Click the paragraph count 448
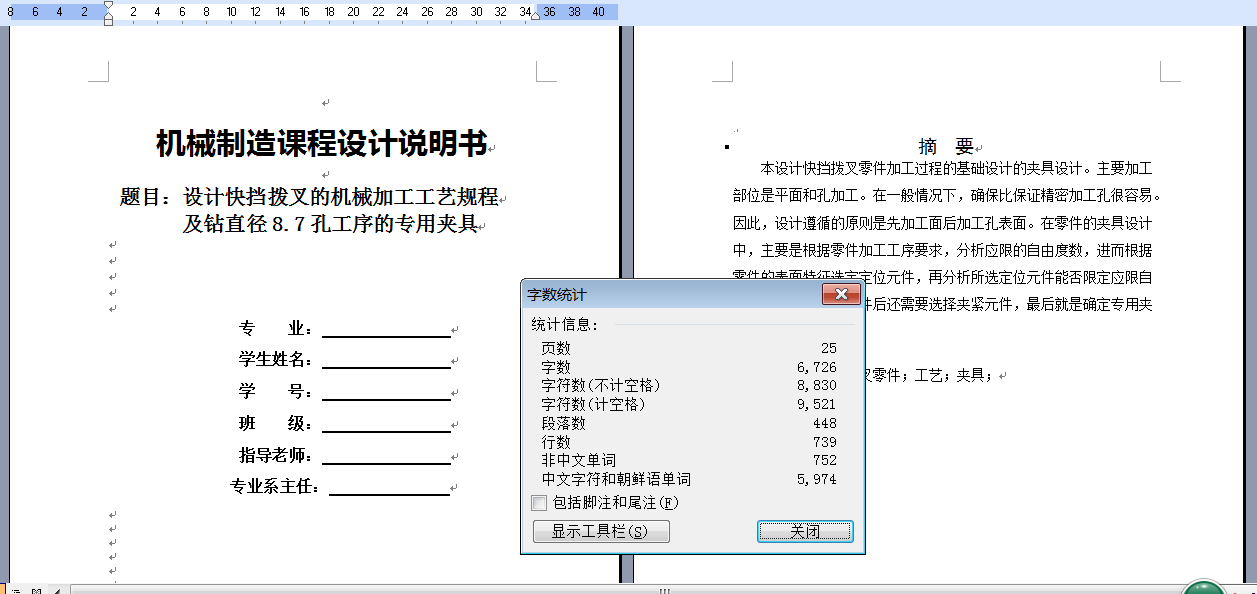 pyautogui.click(x=825, y=423)
